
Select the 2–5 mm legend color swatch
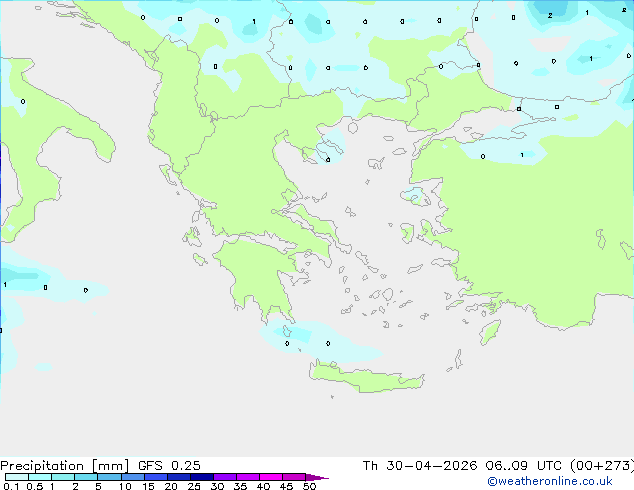86,477
